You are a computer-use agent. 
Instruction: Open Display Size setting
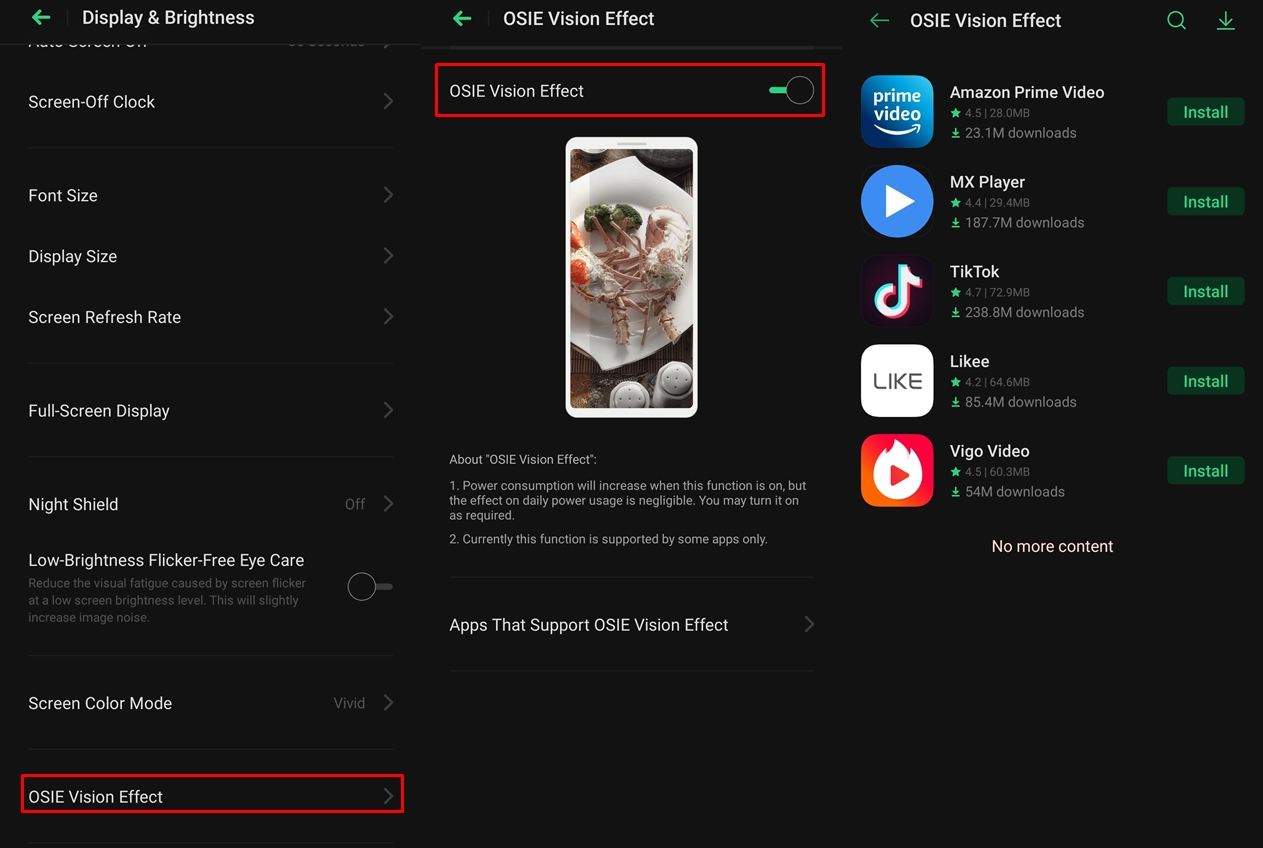click(x=211, y=256)
